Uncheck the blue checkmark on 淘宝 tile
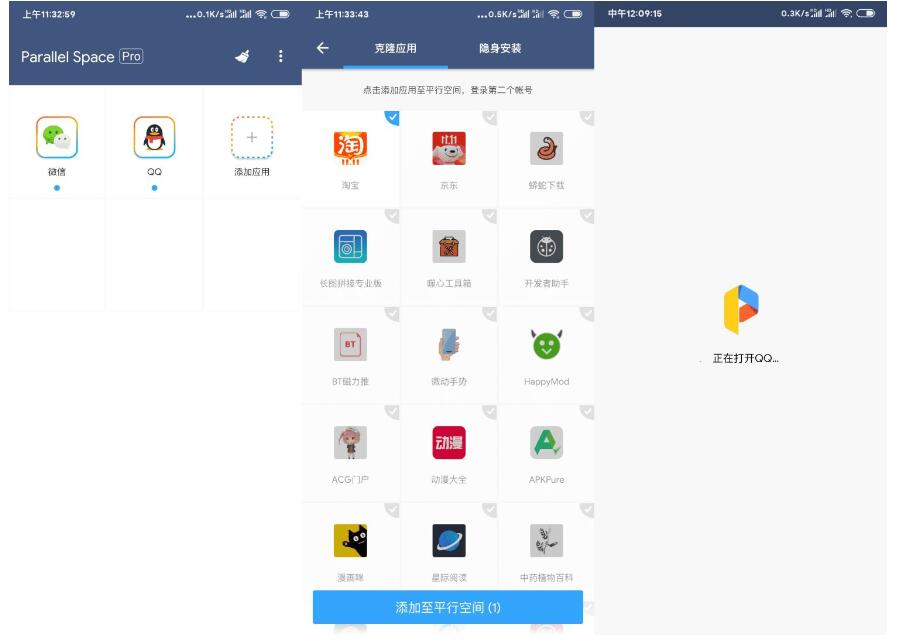The height and width of the screenshot is (643, 901). click(392, 118)
